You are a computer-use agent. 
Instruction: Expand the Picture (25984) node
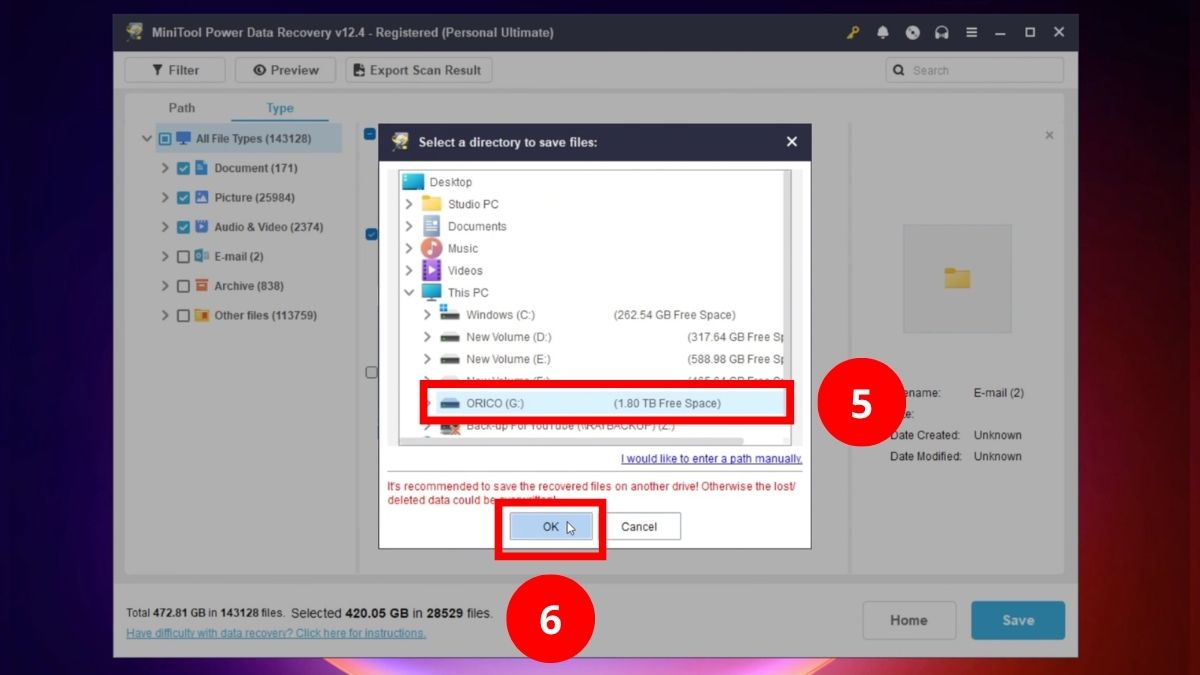coord(165,198)
